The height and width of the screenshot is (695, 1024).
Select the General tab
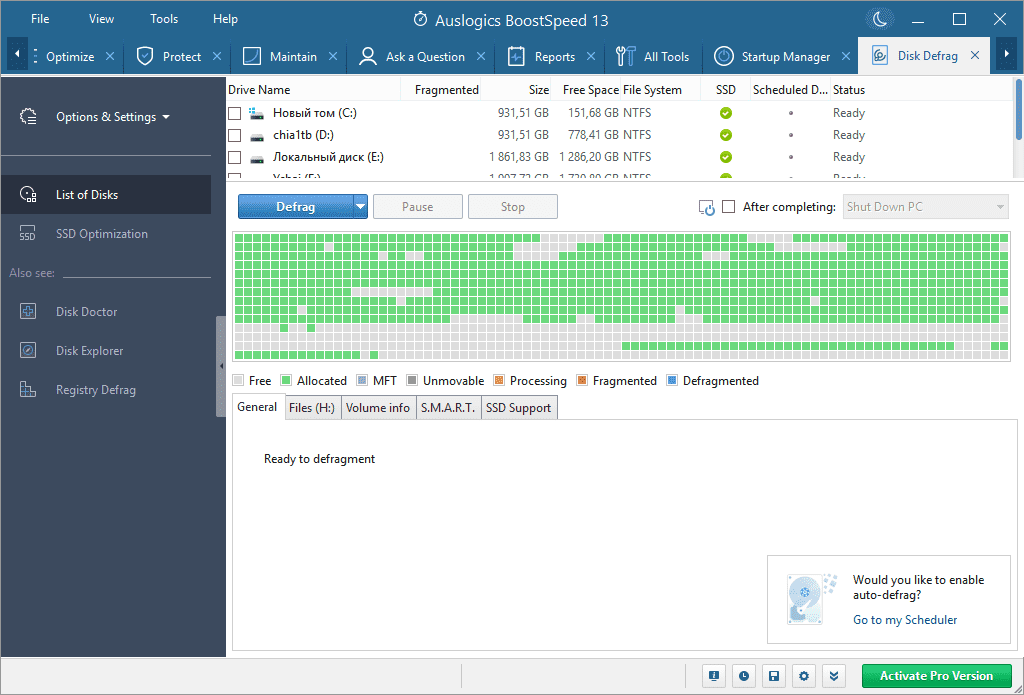point(257,406)
